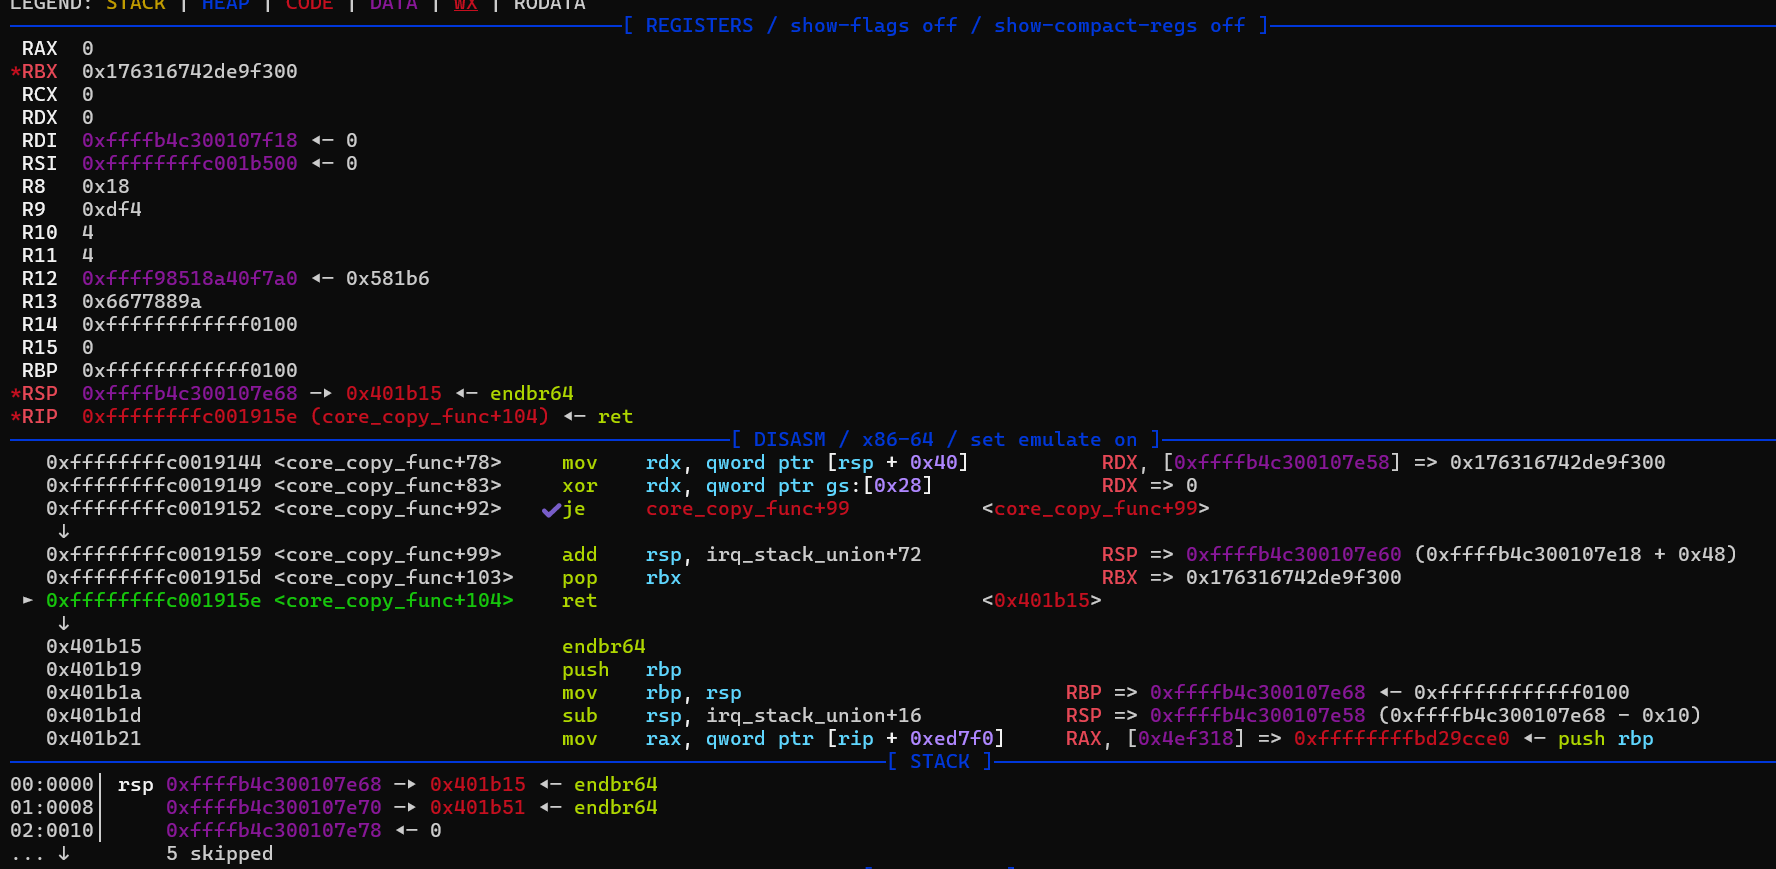
Task: Click the R13 value 0x6677889a
Action: (141, 302)
